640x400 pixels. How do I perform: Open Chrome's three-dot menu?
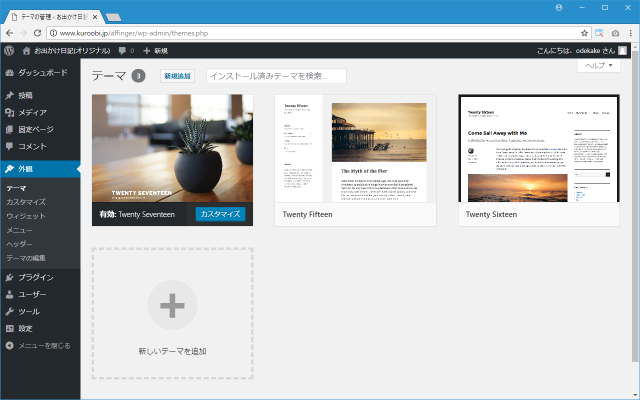[628, 33]
